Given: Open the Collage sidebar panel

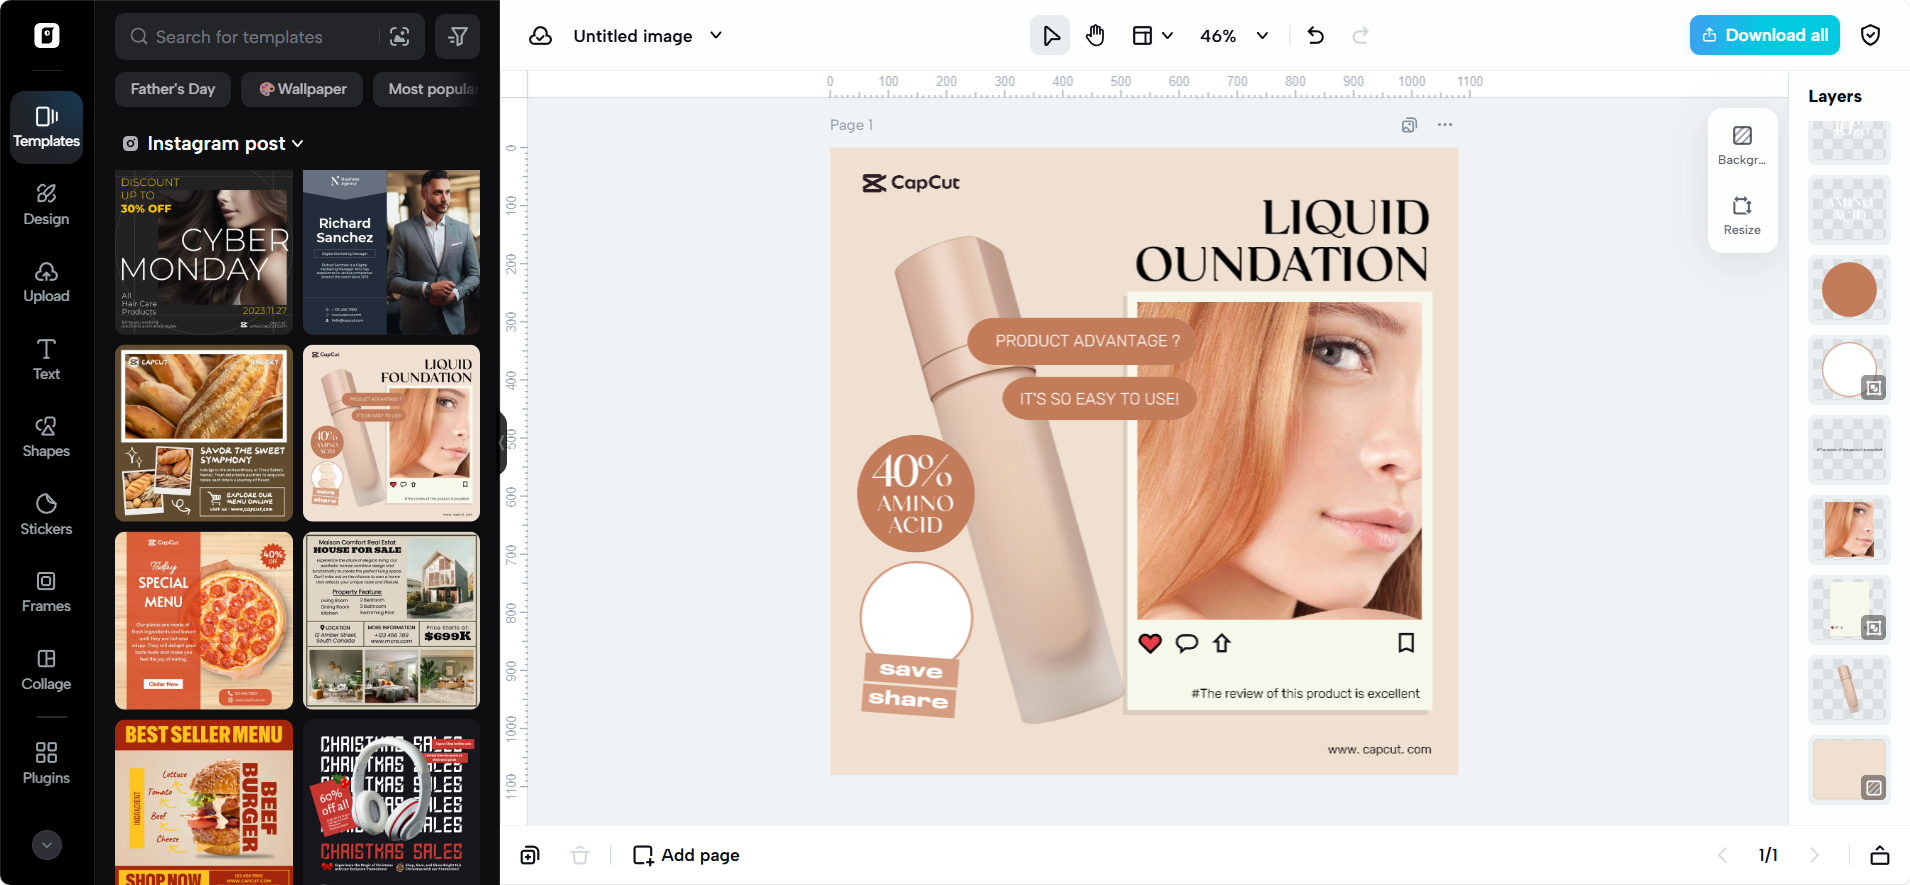Looking at the screenshot, I should (x=46, y=670).
